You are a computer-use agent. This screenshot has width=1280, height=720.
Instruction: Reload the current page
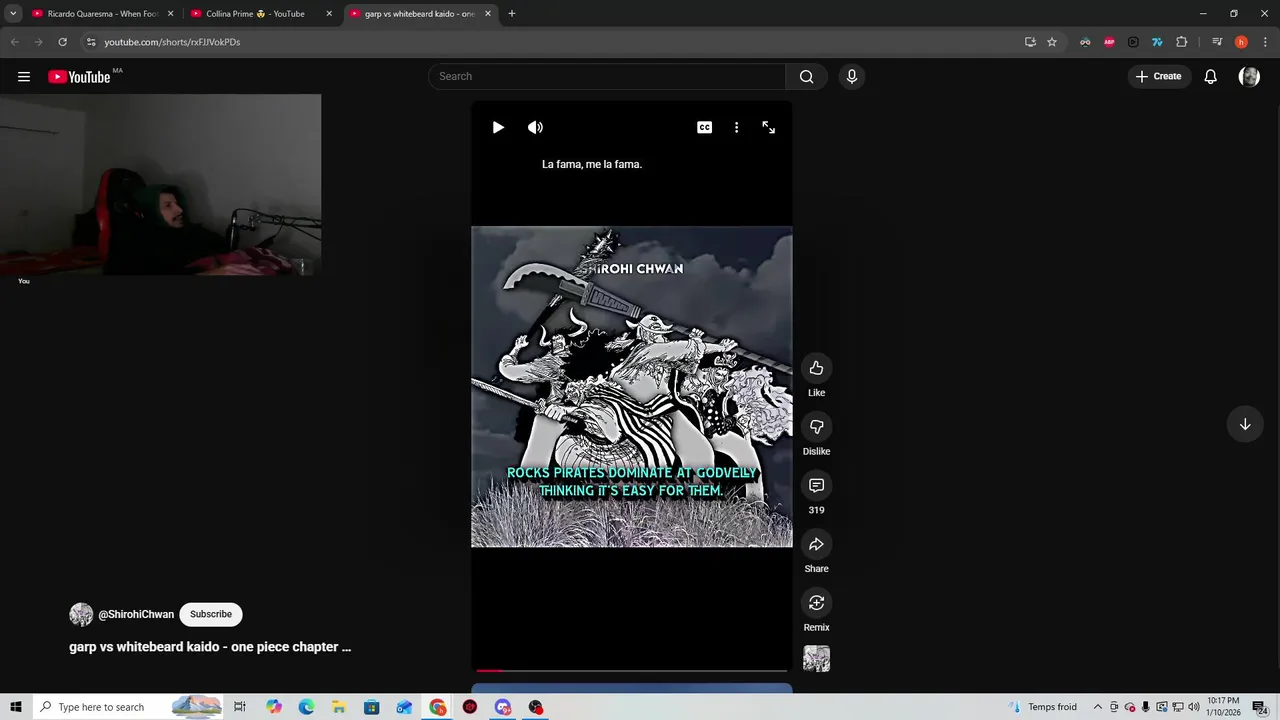(x=62, y=42)
